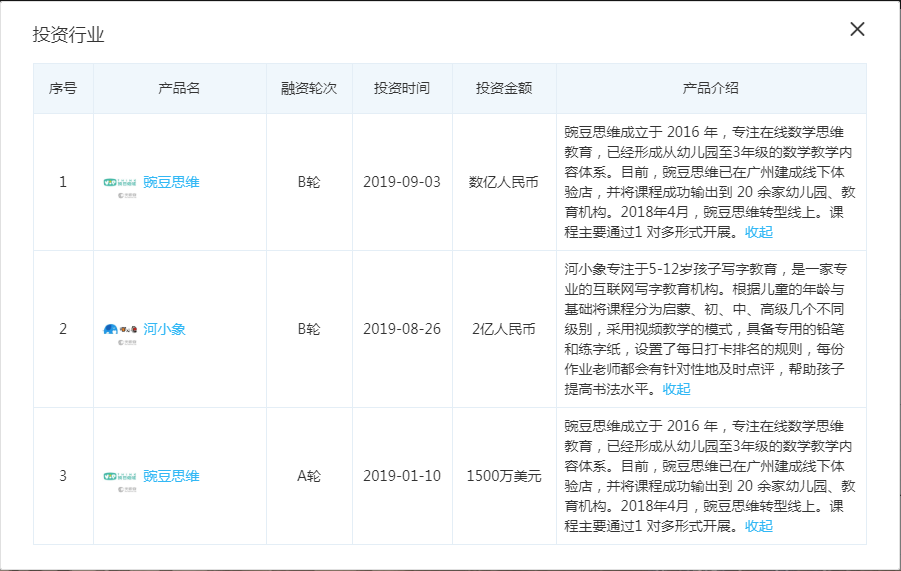Viewport: 901px width, 571px height.
Task: Click the 投资时间 column header
Action: [x=402, y=88]
